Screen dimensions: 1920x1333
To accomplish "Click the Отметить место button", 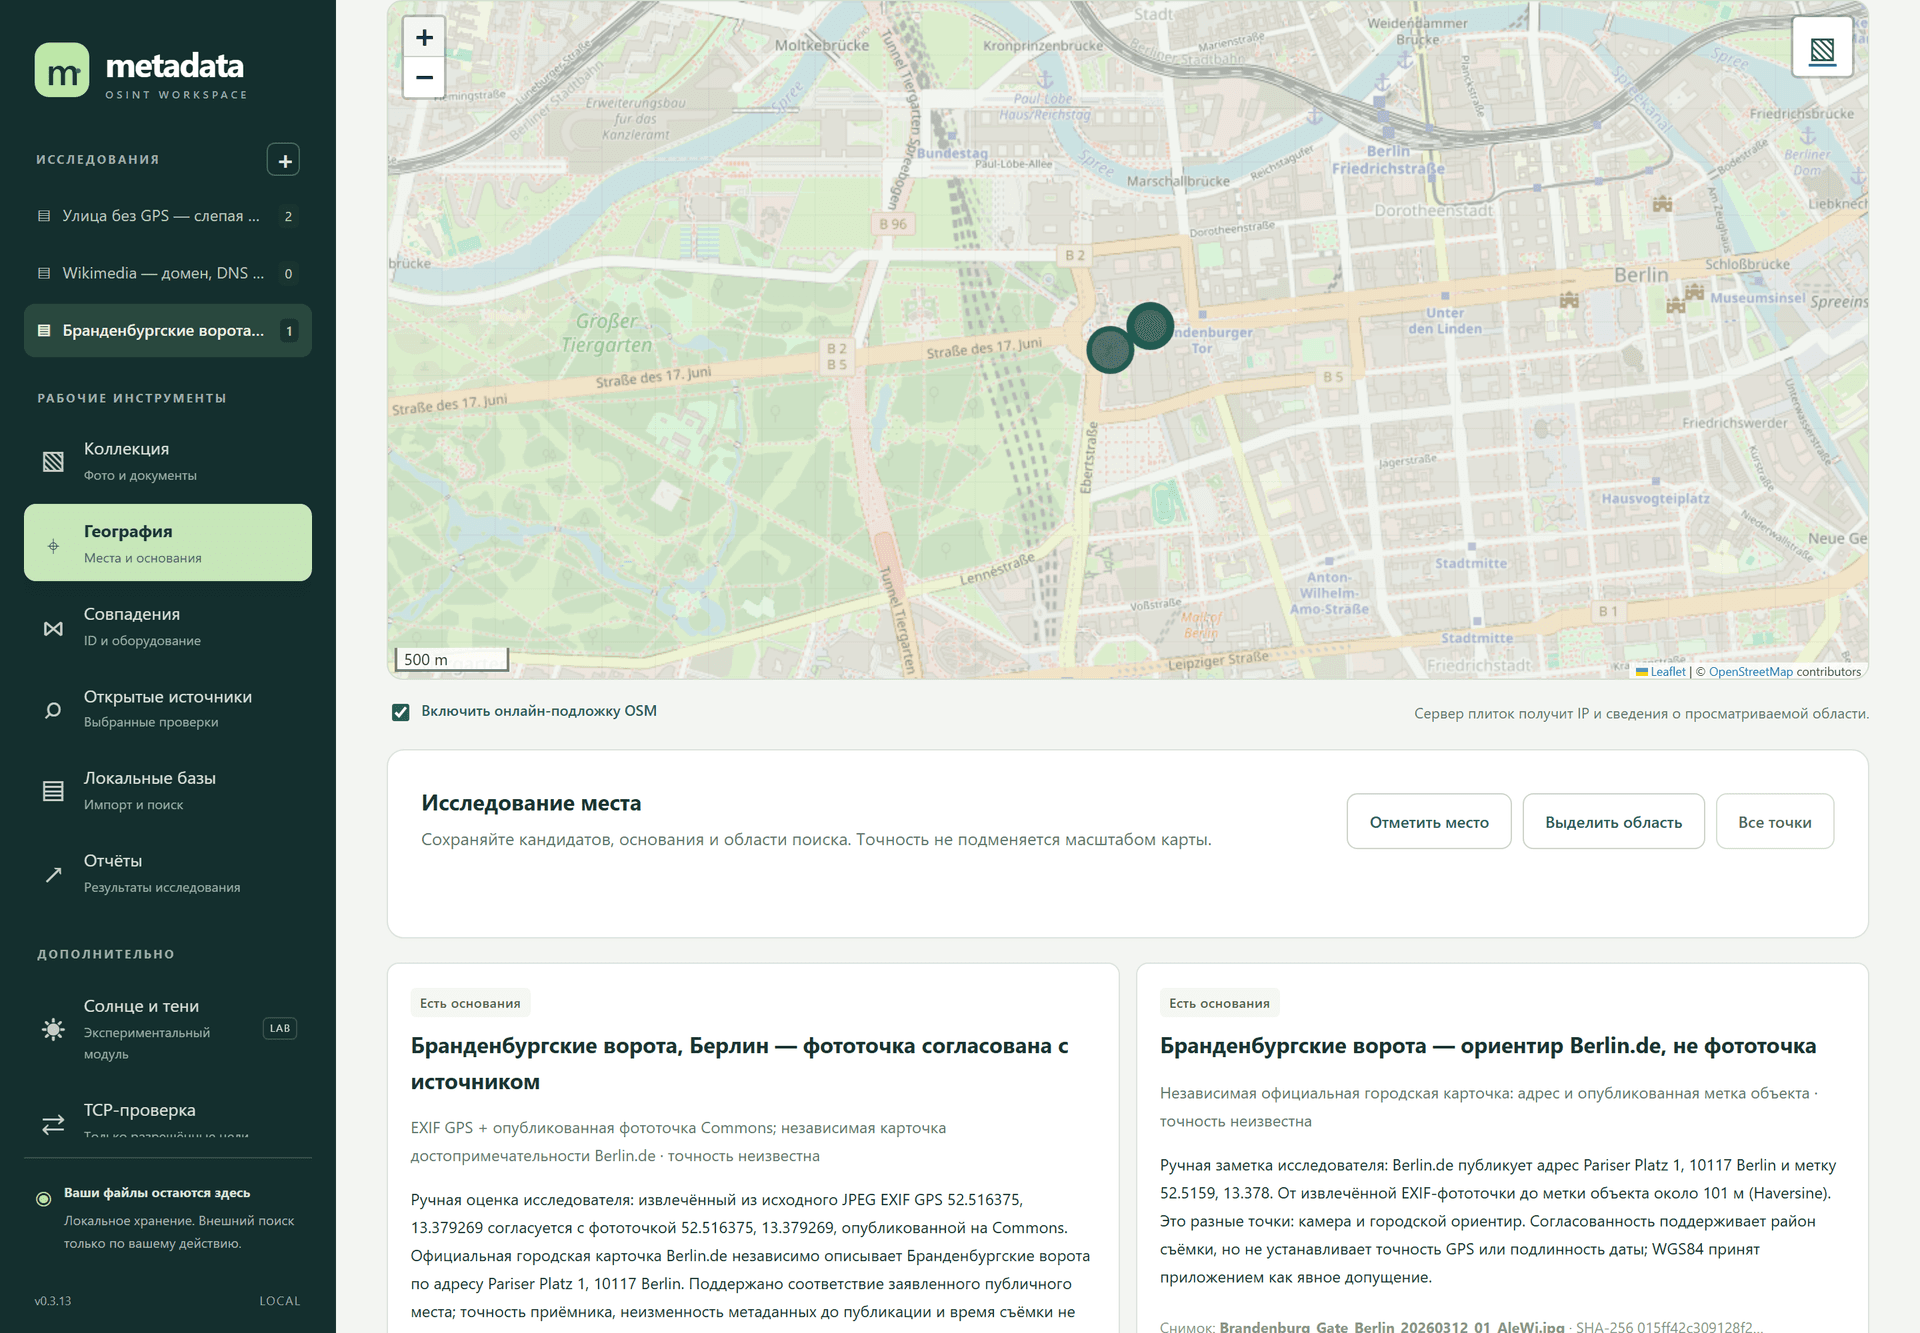I will coord(1429,822).
